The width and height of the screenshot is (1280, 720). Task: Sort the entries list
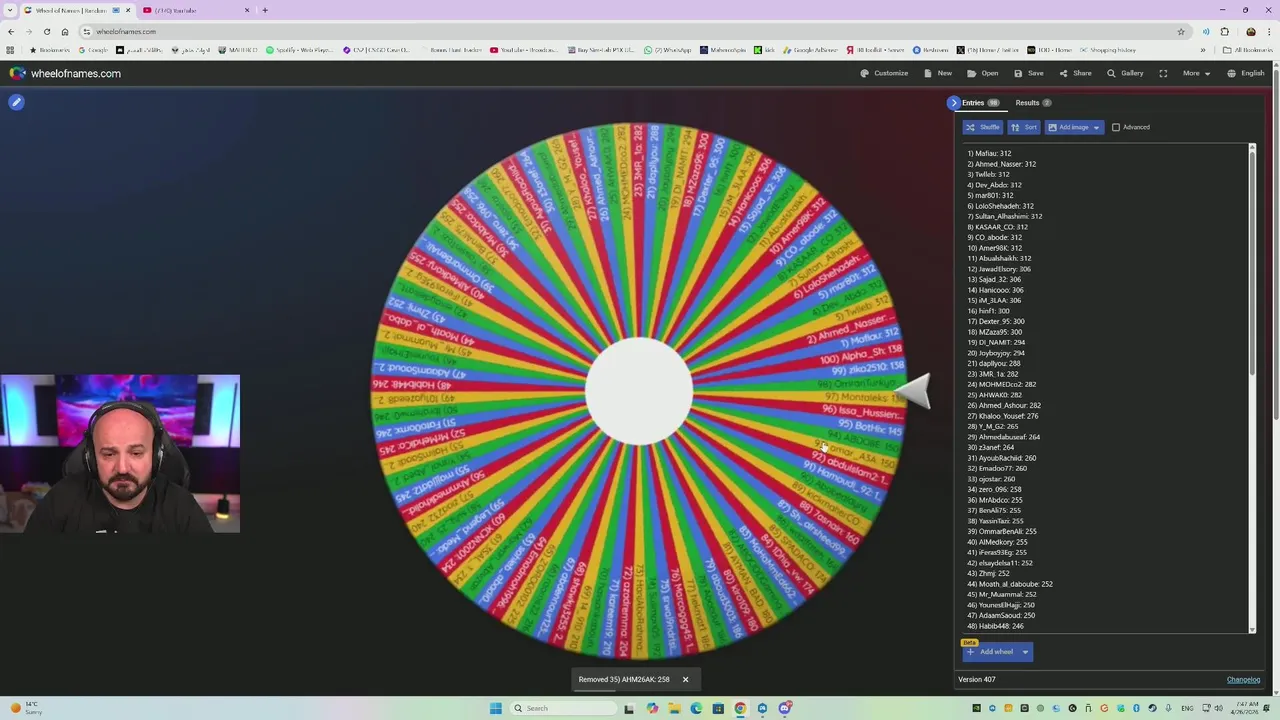coord(1024,127)
